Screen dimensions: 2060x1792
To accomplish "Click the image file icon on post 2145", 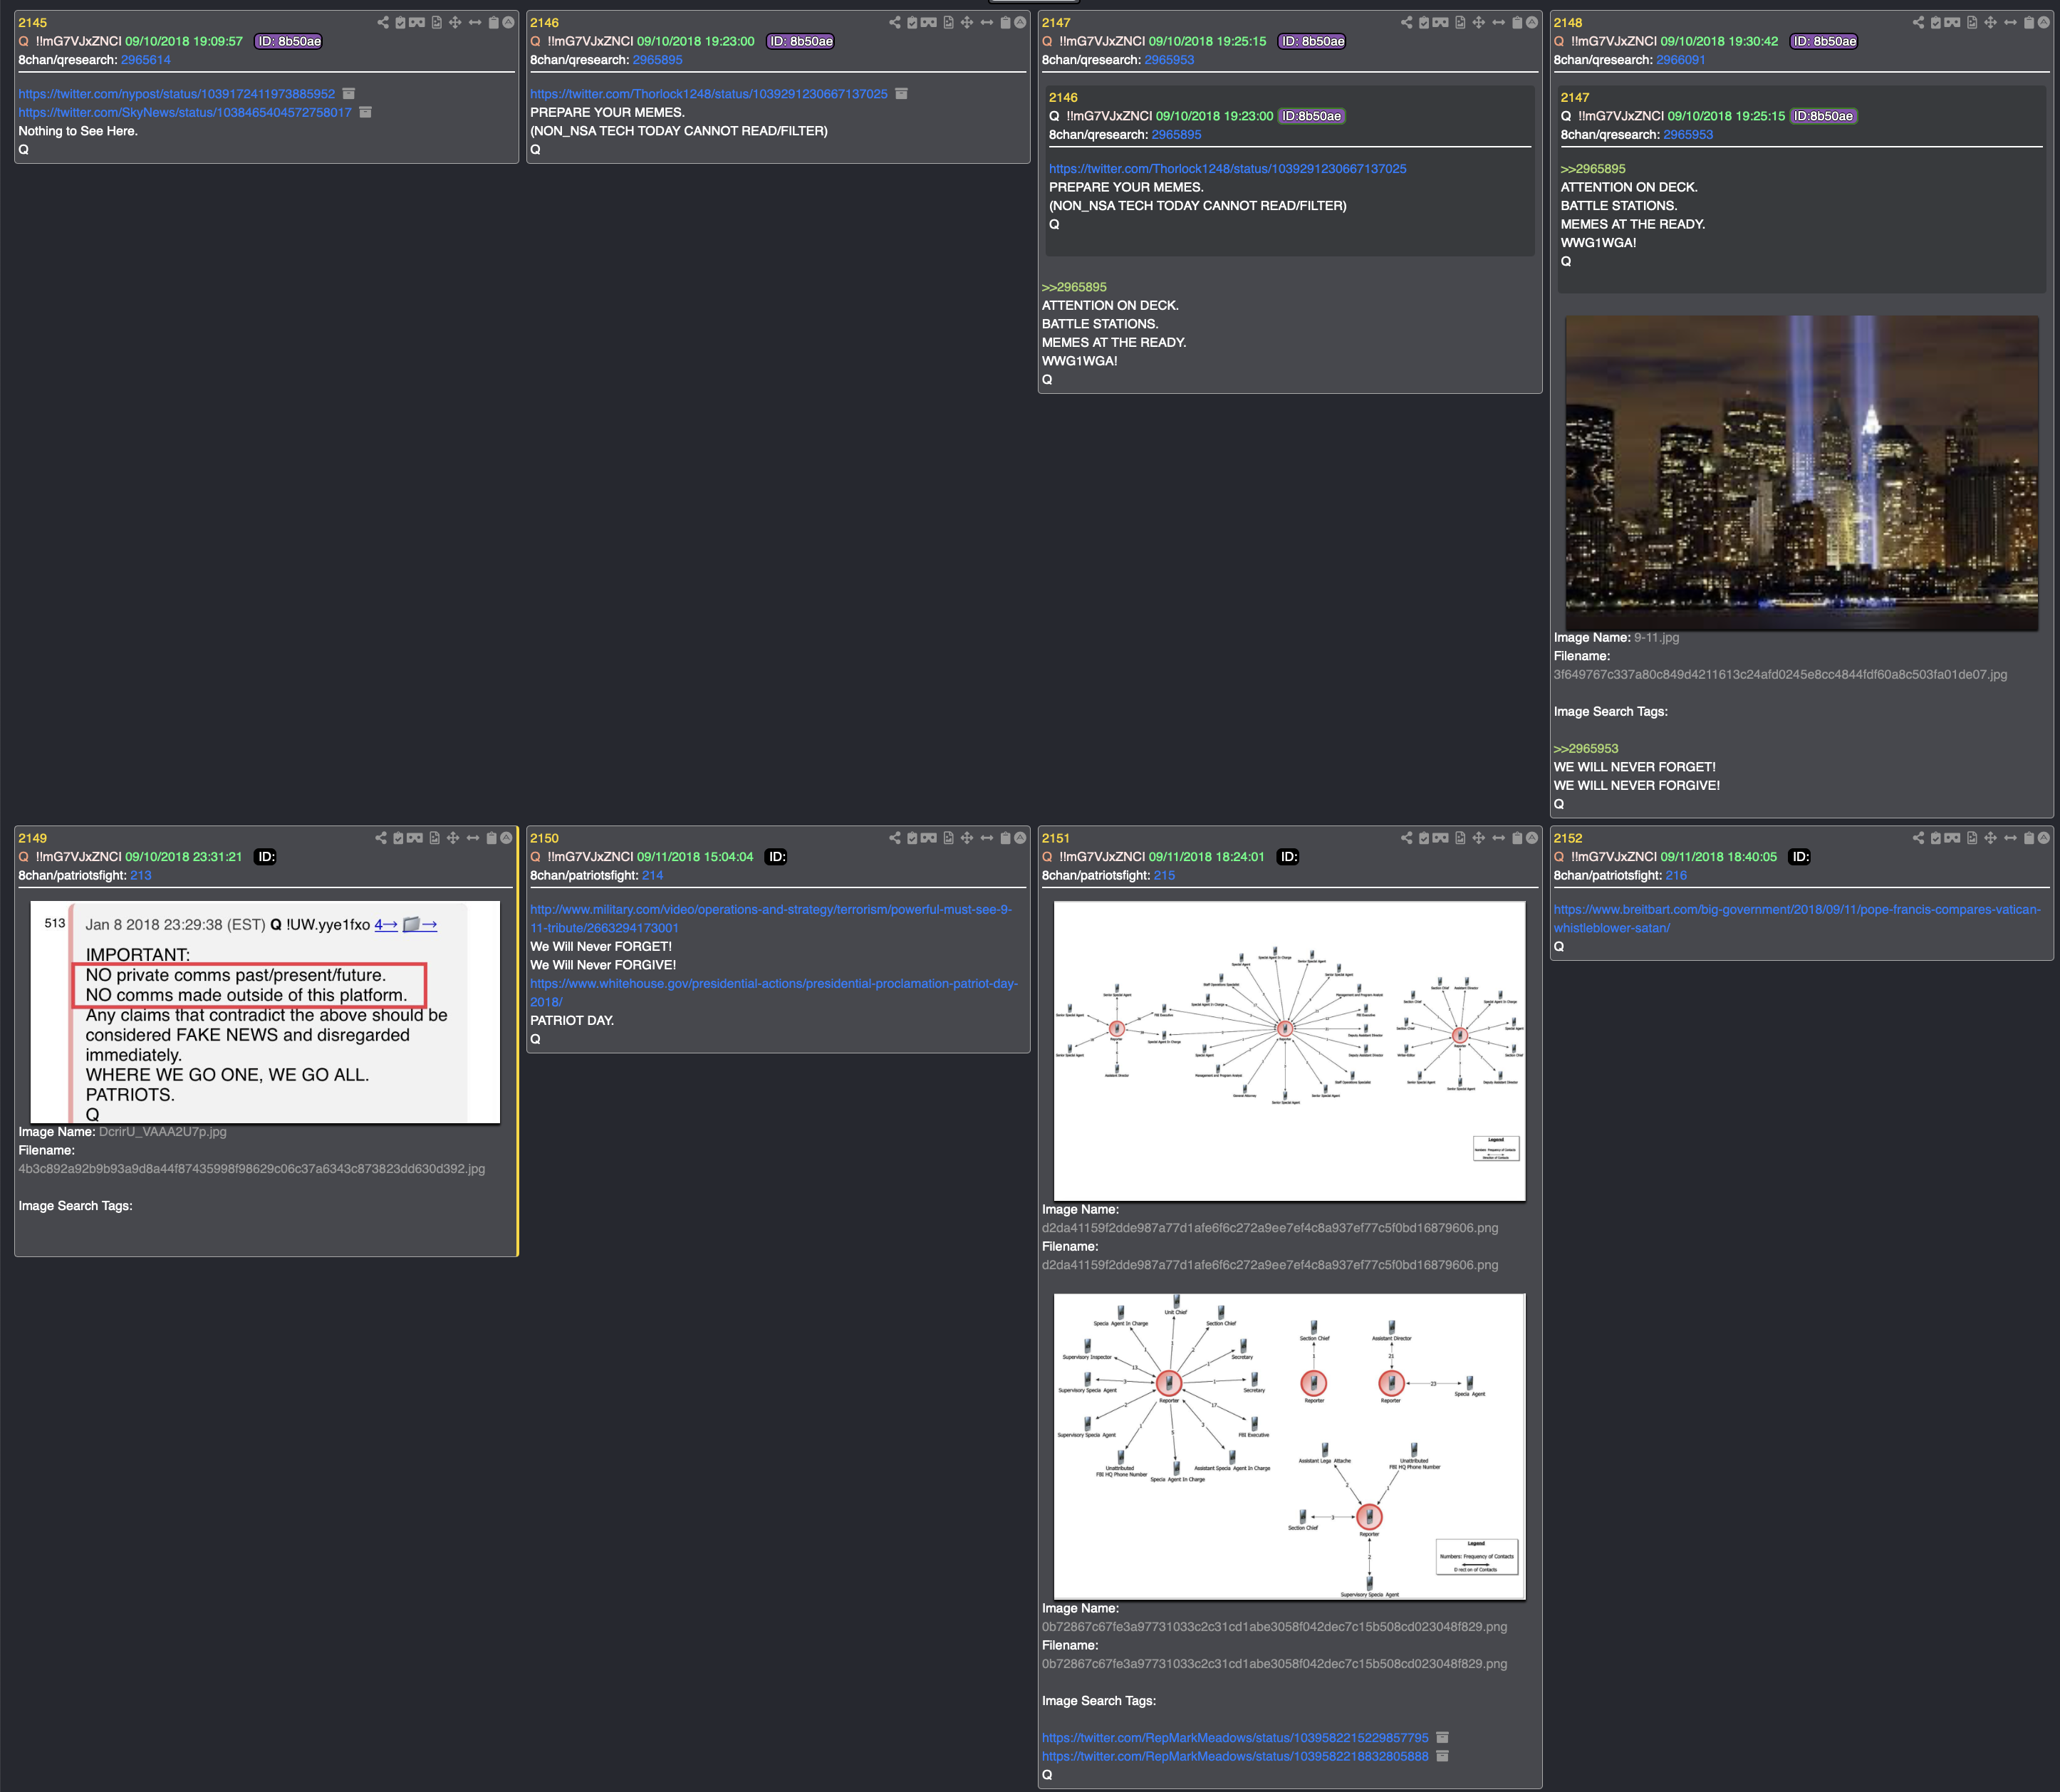I will pyautogui.click(x=437, y=22).
